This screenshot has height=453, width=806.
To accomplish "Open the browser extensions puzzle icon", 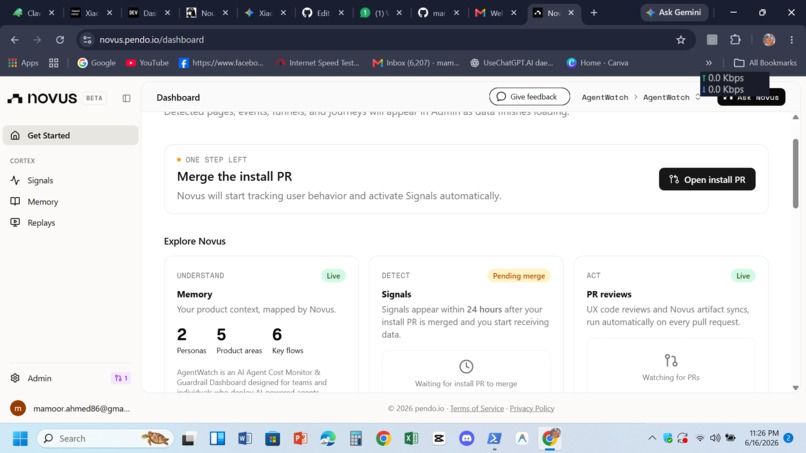I will tap(736, 40).
